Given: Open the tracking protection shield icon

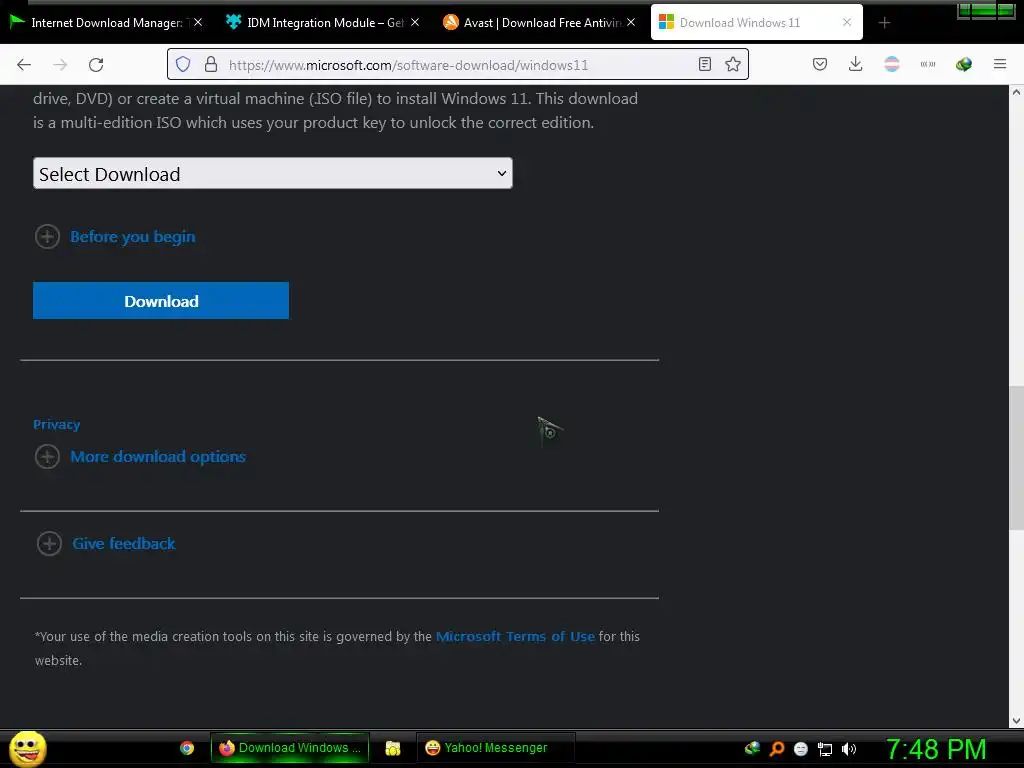Looking at the screenshot, I should point(183,64).
